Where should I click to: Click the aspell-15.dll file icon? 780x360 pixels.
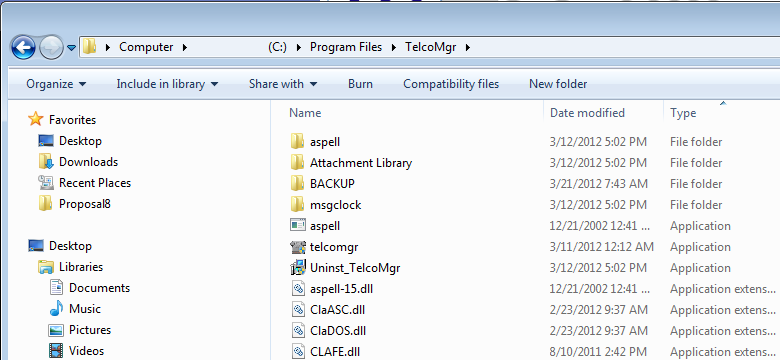[297, 288]
